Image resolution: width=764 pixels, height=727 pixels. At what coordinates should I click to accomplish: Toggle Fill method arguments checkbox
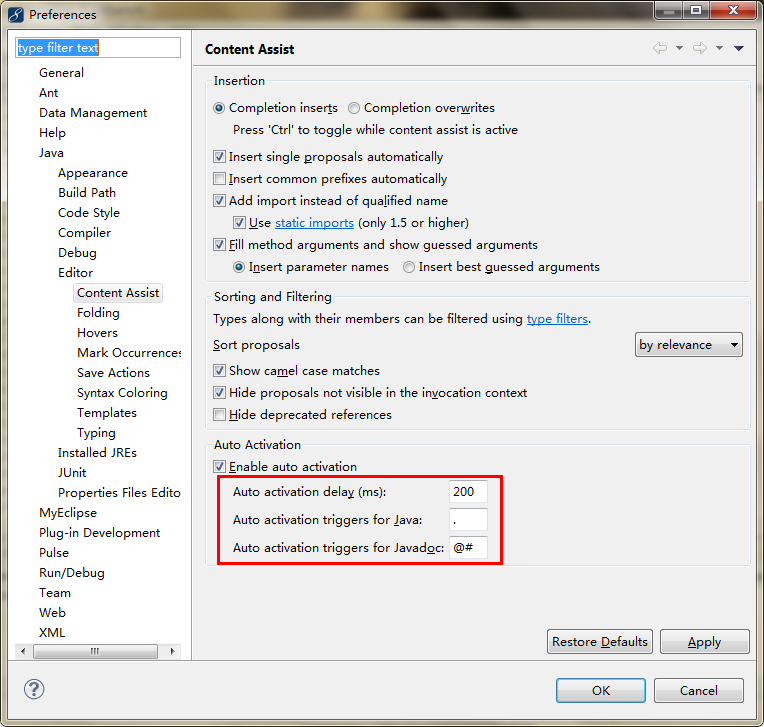tap(219, 245)
